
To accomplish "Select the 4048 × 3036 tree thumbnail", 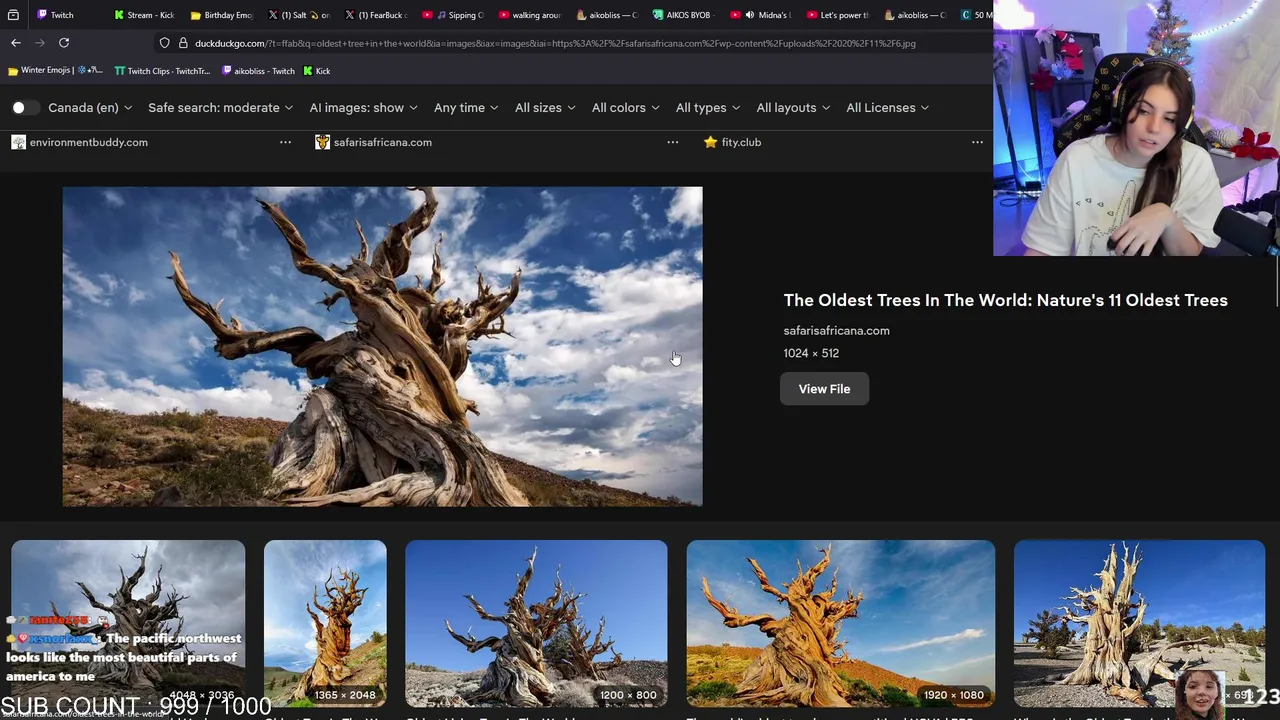I will point(128,623).
